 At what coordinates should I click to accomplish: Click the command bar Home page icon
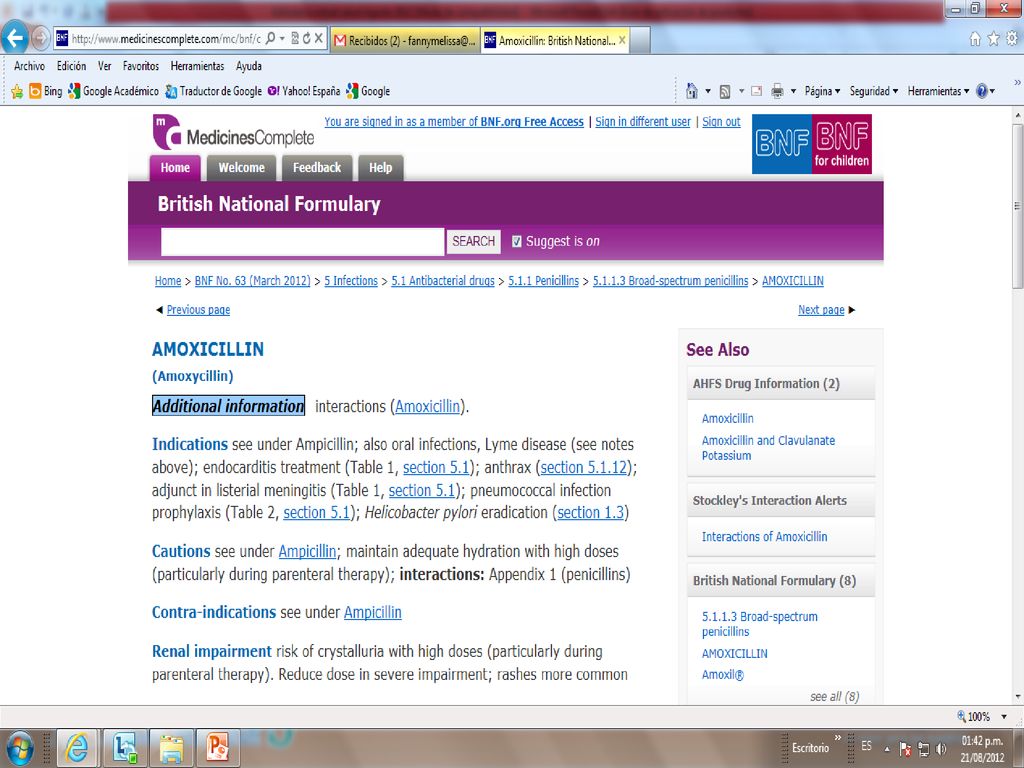tap(692, 91)
